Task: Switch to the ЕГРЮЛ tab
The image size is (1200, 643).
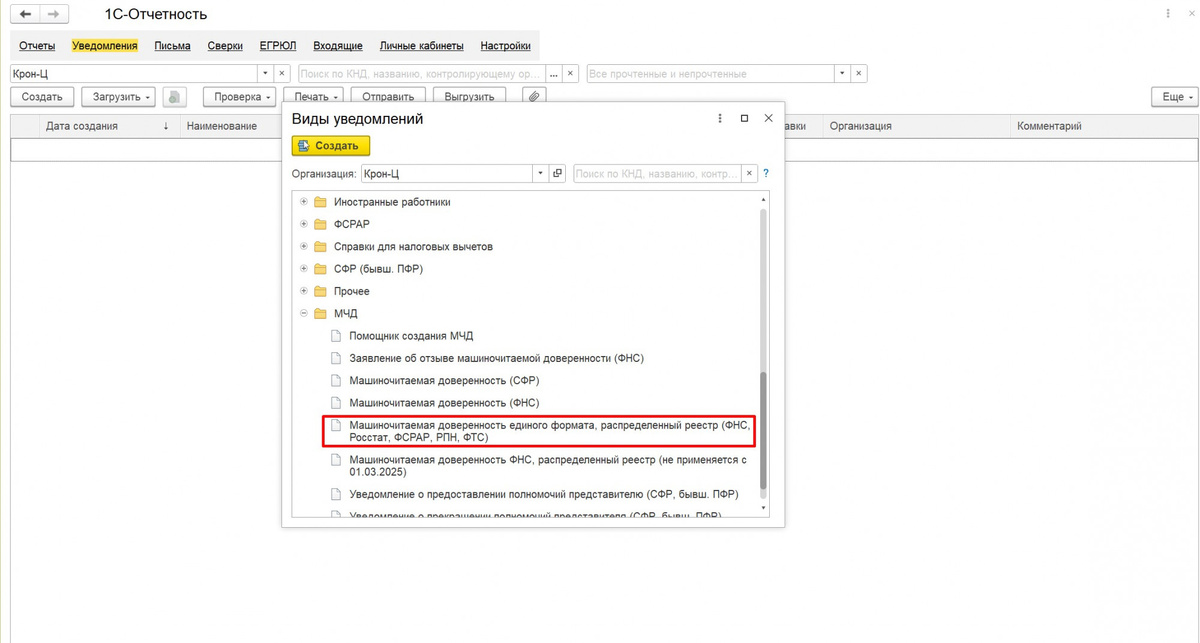Action: pyautogui.click(x=278, y=46)
